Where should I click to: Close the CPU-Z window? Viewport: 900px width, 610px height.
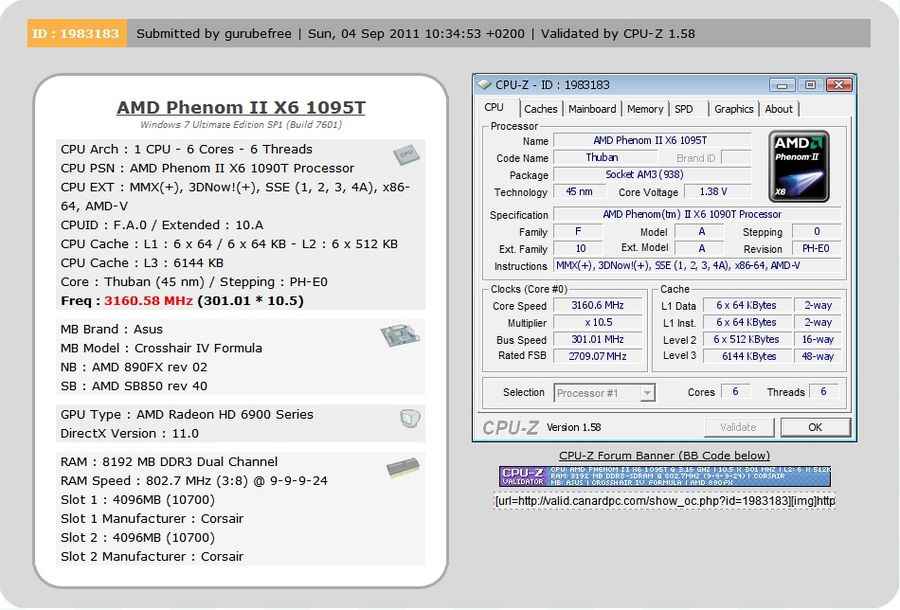(x=838, y=85)
